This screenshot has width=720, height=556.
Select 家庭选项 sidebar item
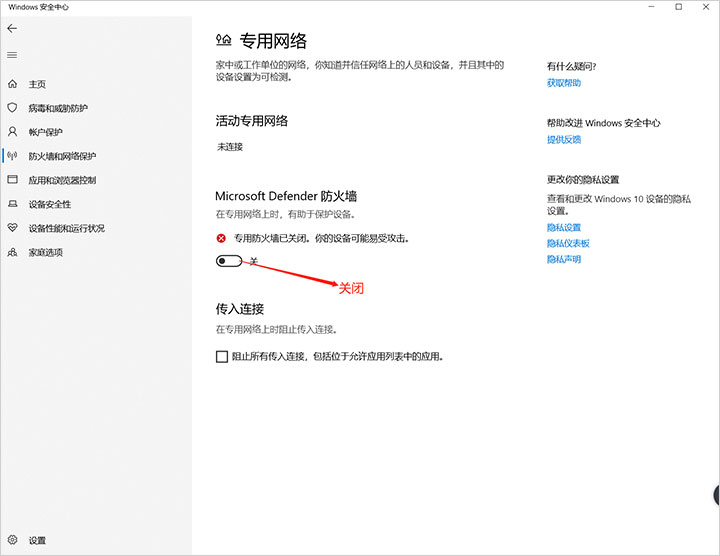point(45,253)
